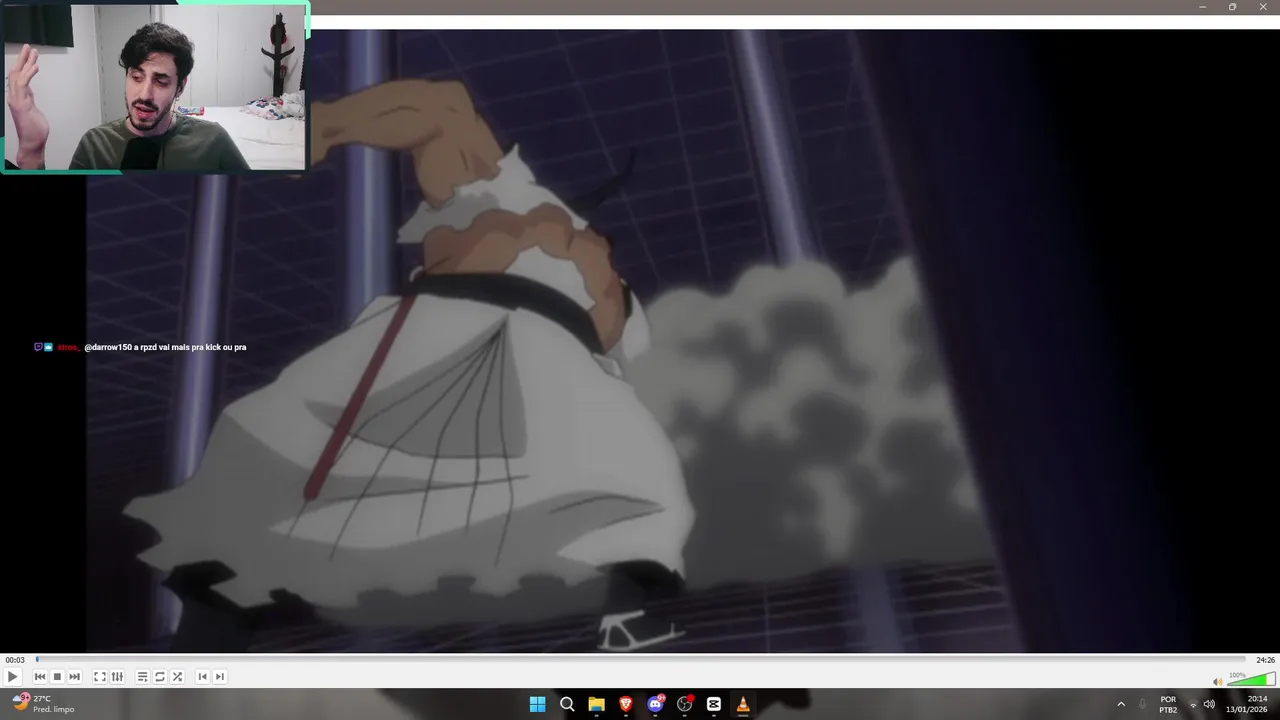Click the webcam overlay thumbnail
This screenshot has height=720, width=1280.
[155, 87]
